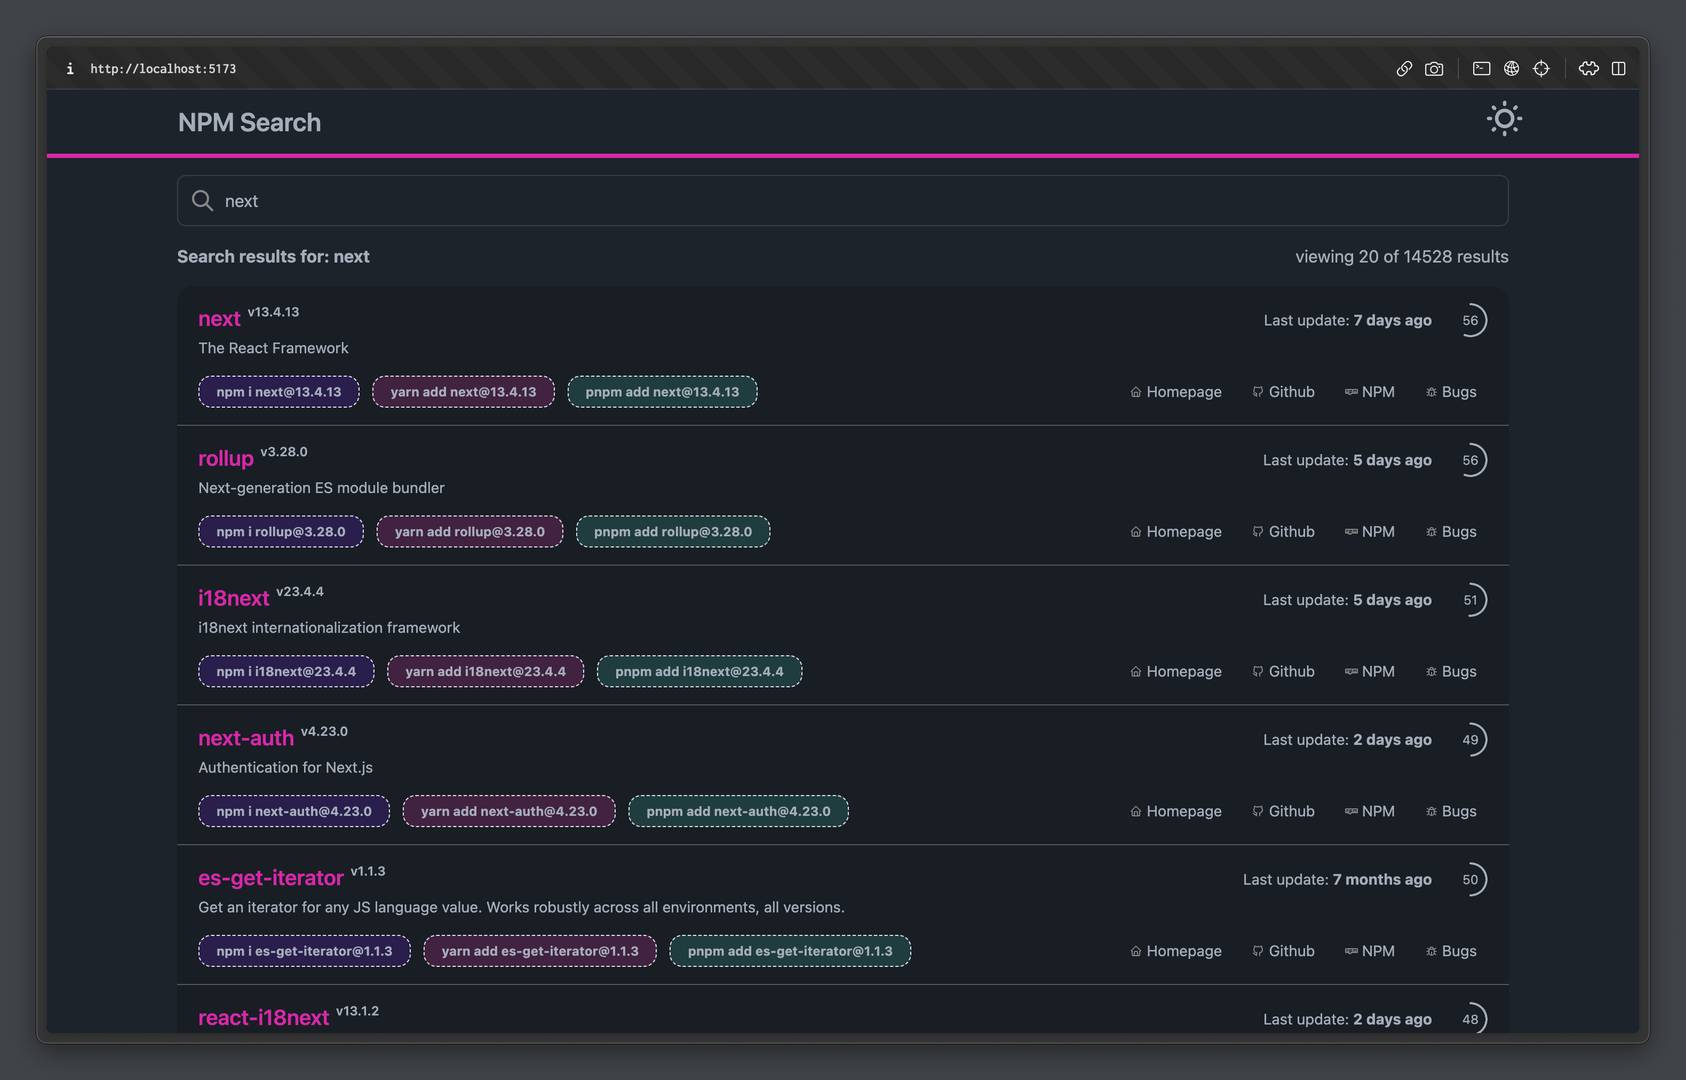Open the 'i18next' package title link
The height and width of the screenshot is (1080, 1686).
click(234, 598)
